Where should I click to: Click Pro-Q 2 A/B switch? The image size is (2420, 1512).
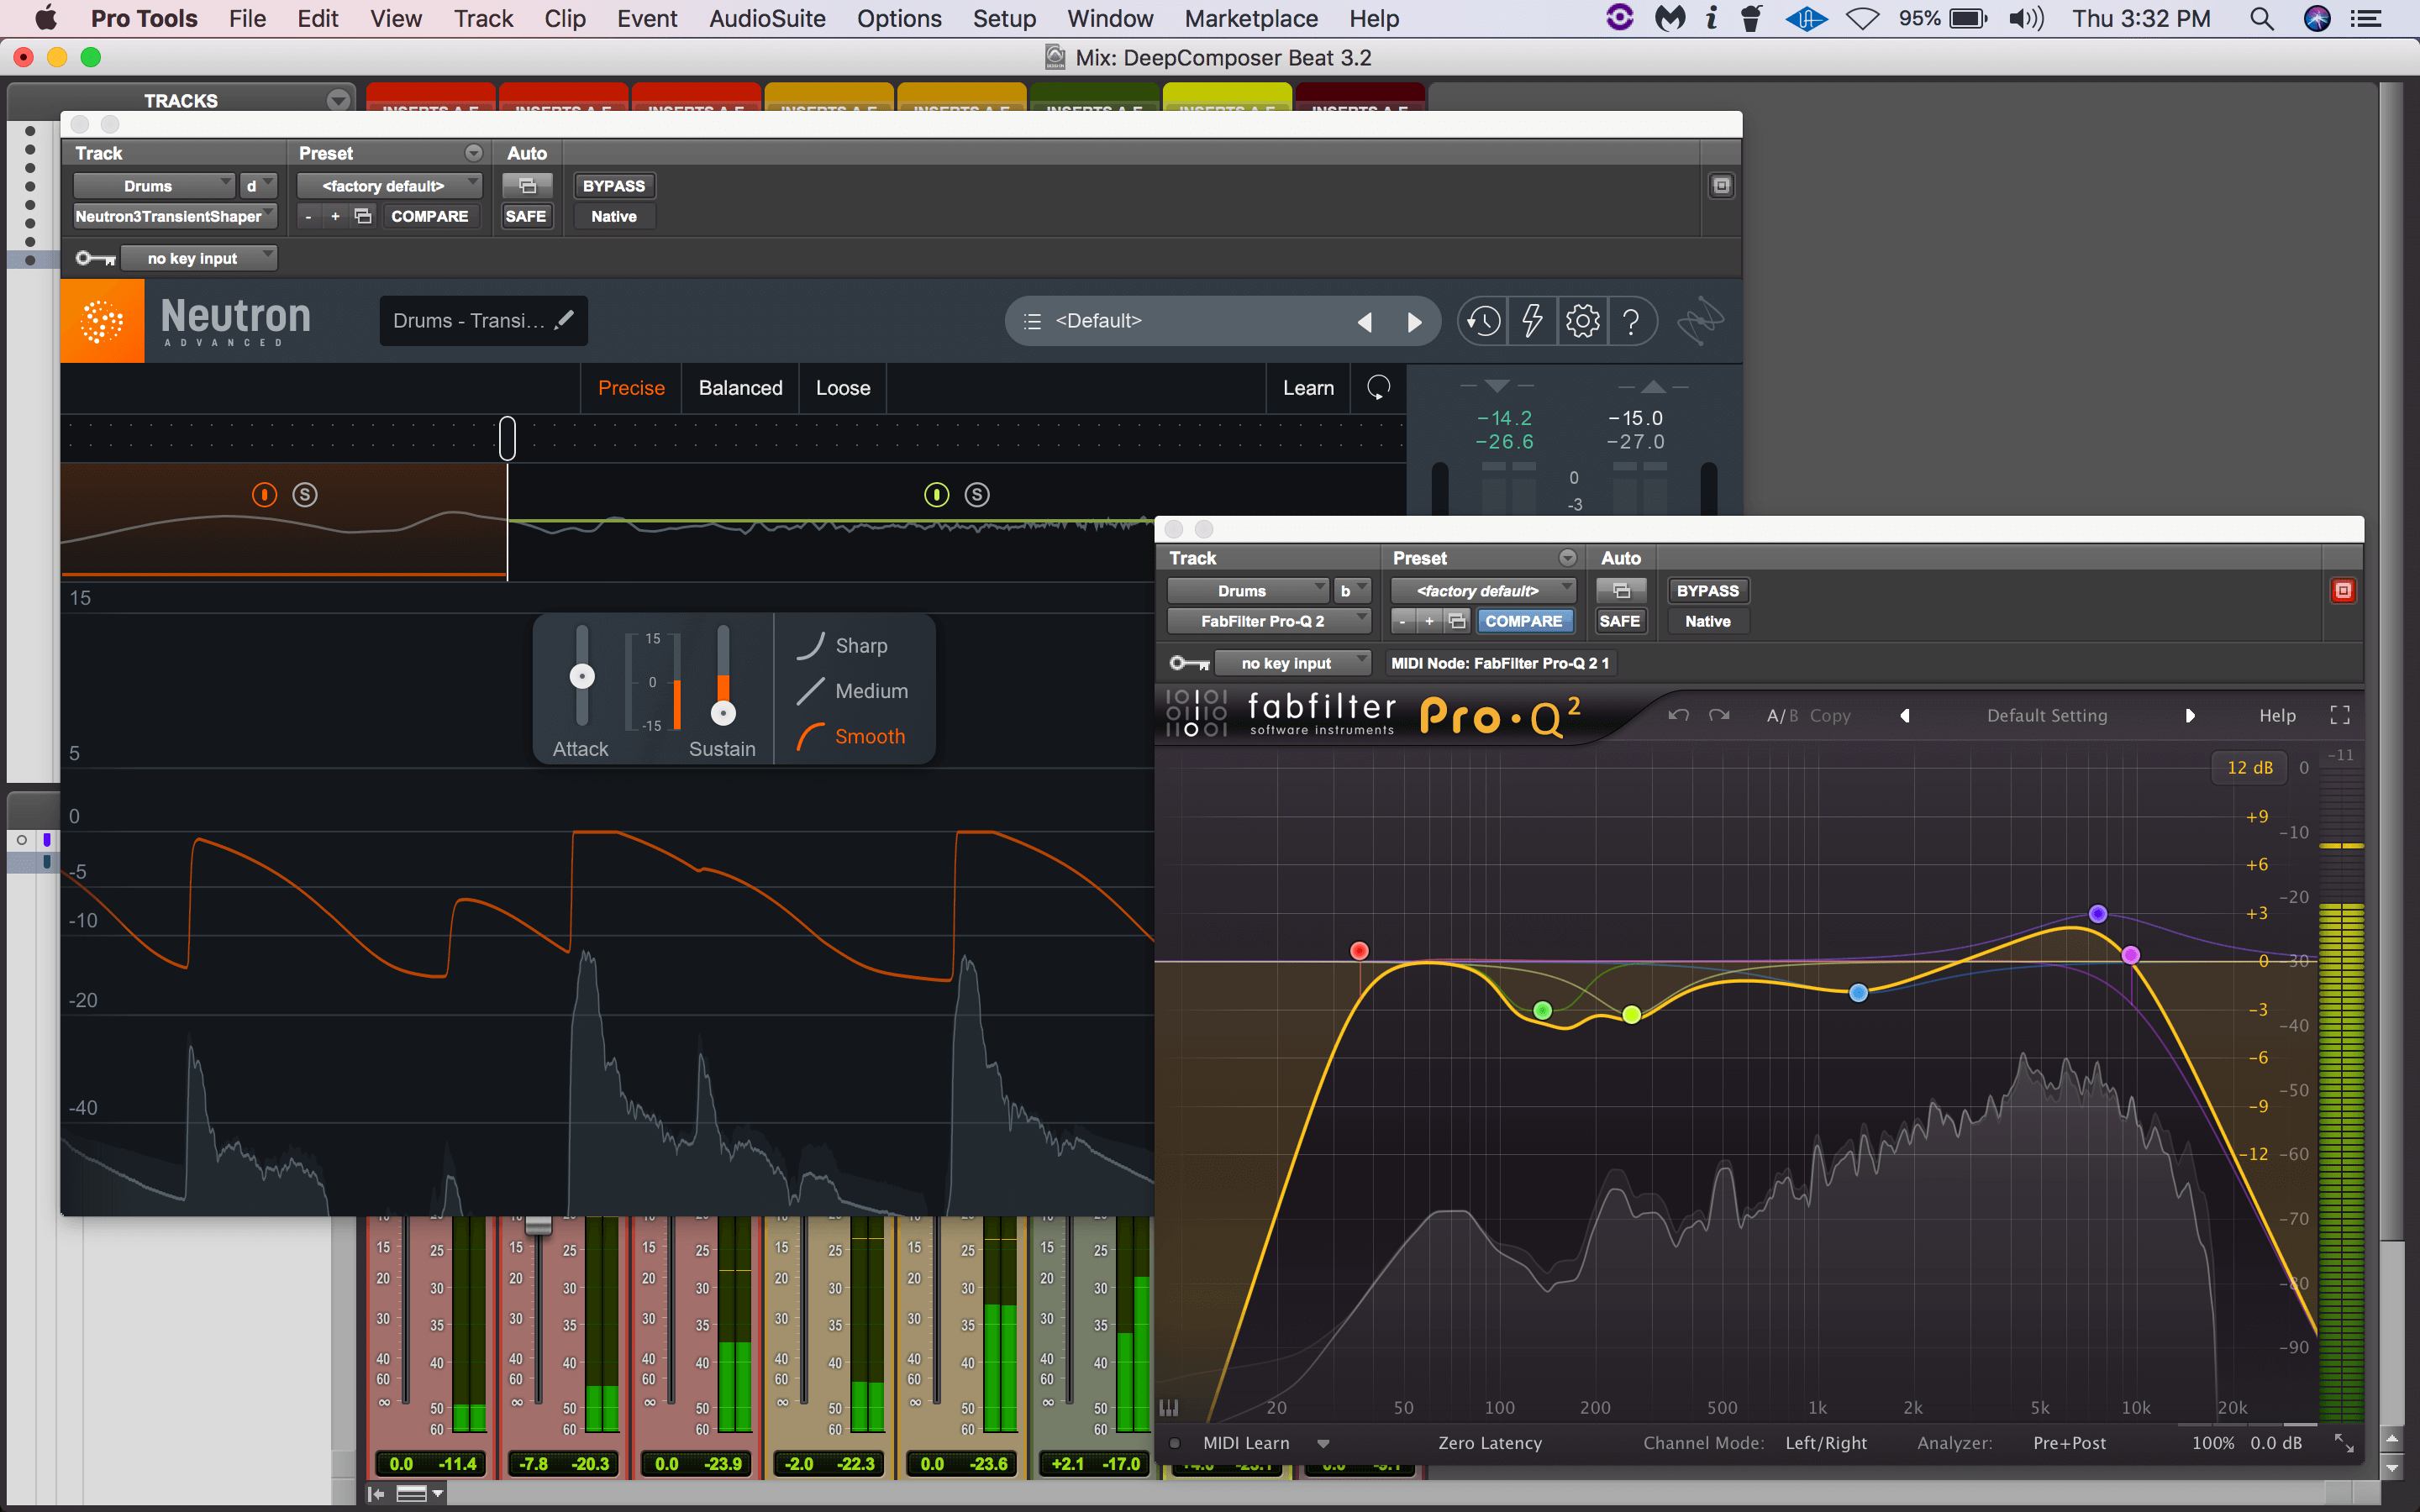tap(1782, 715)
